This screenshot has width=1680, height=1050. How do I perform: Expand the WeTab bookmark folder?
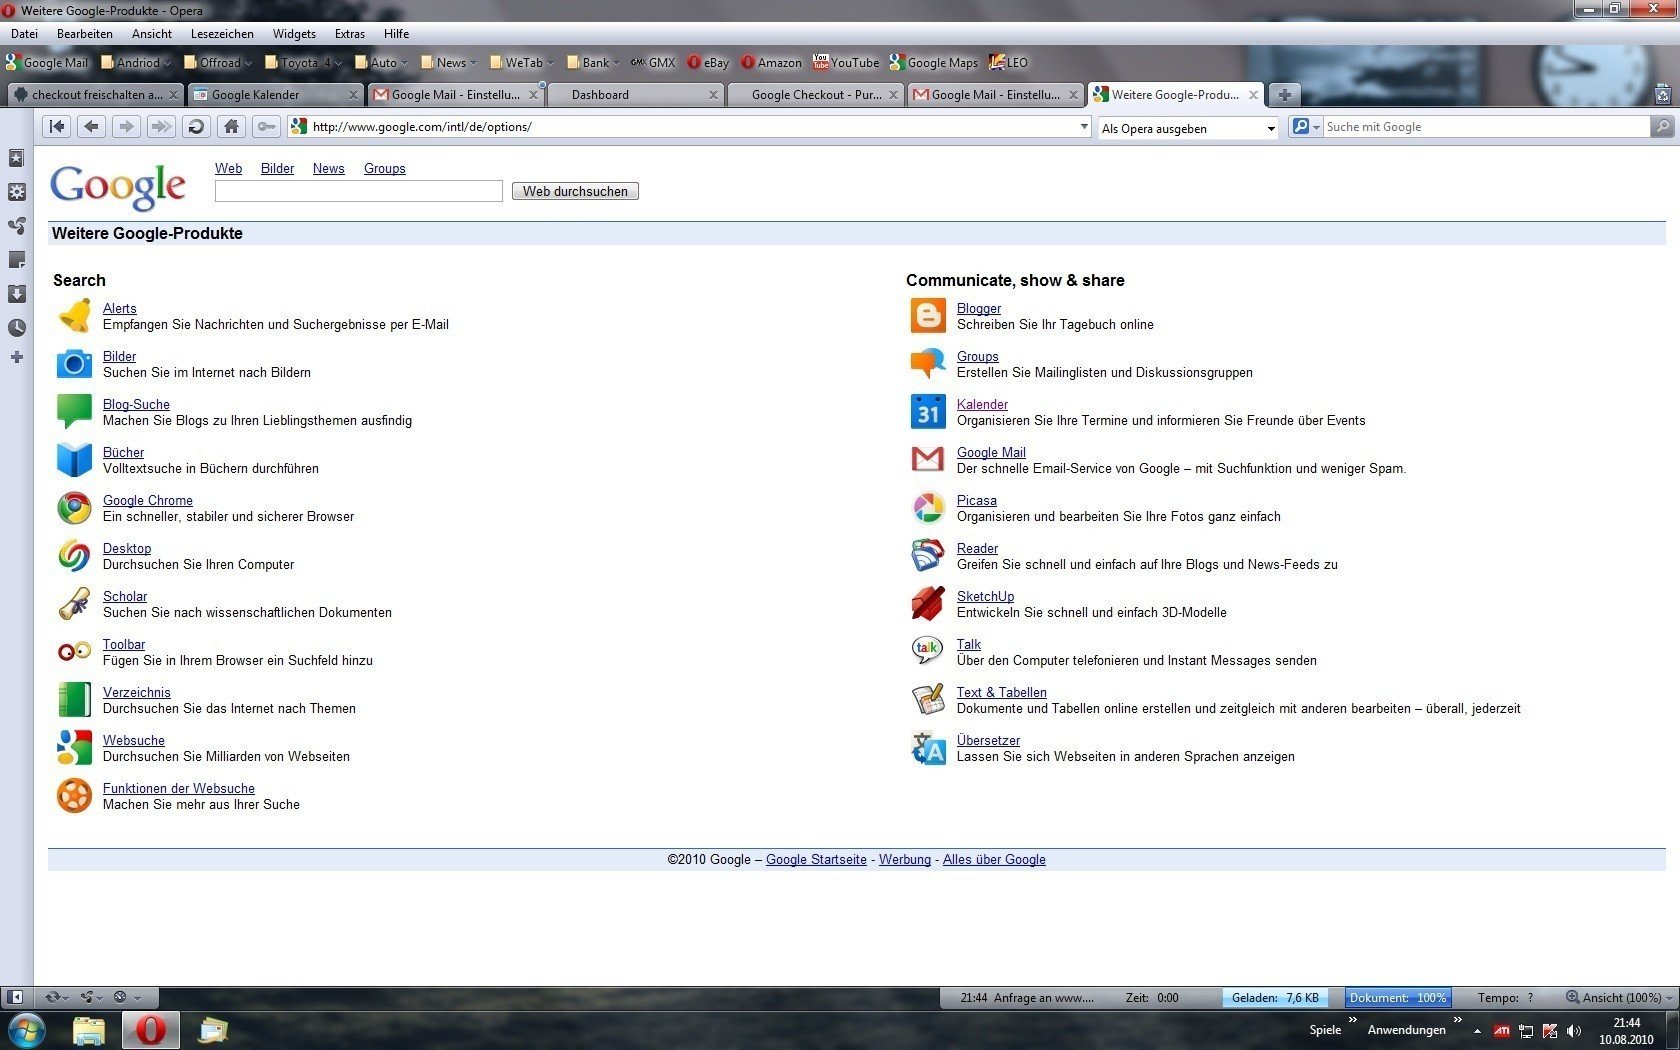pyautogui.click(x=522, y=62)
